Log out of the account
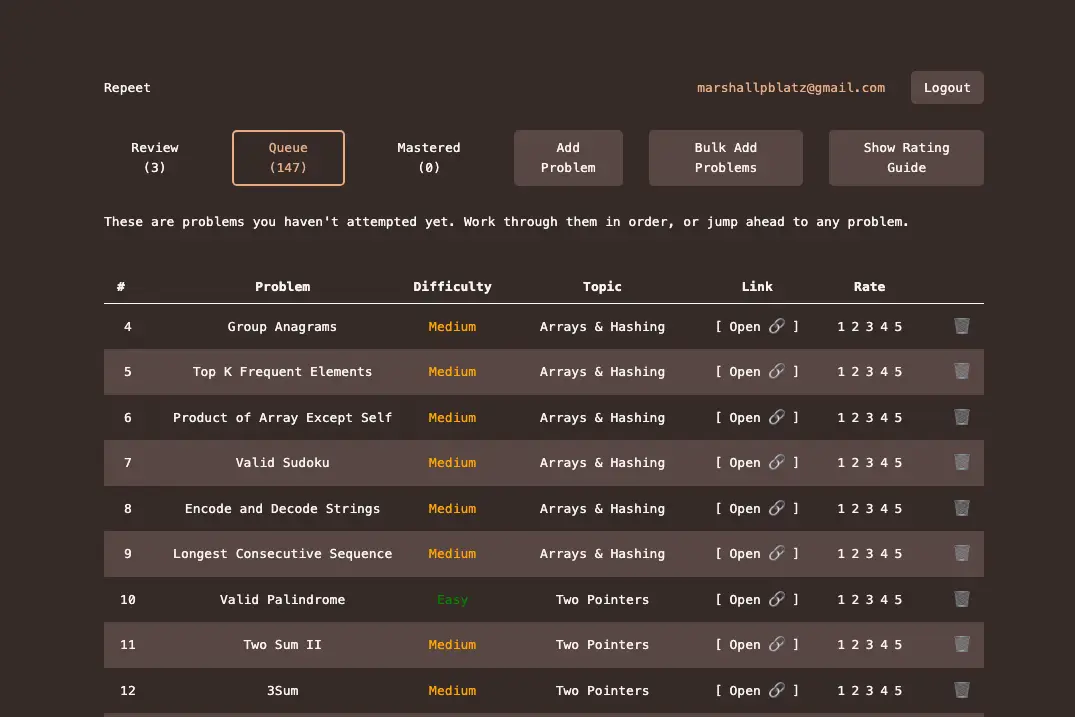Screen dimensions: 1075x717 946,88
